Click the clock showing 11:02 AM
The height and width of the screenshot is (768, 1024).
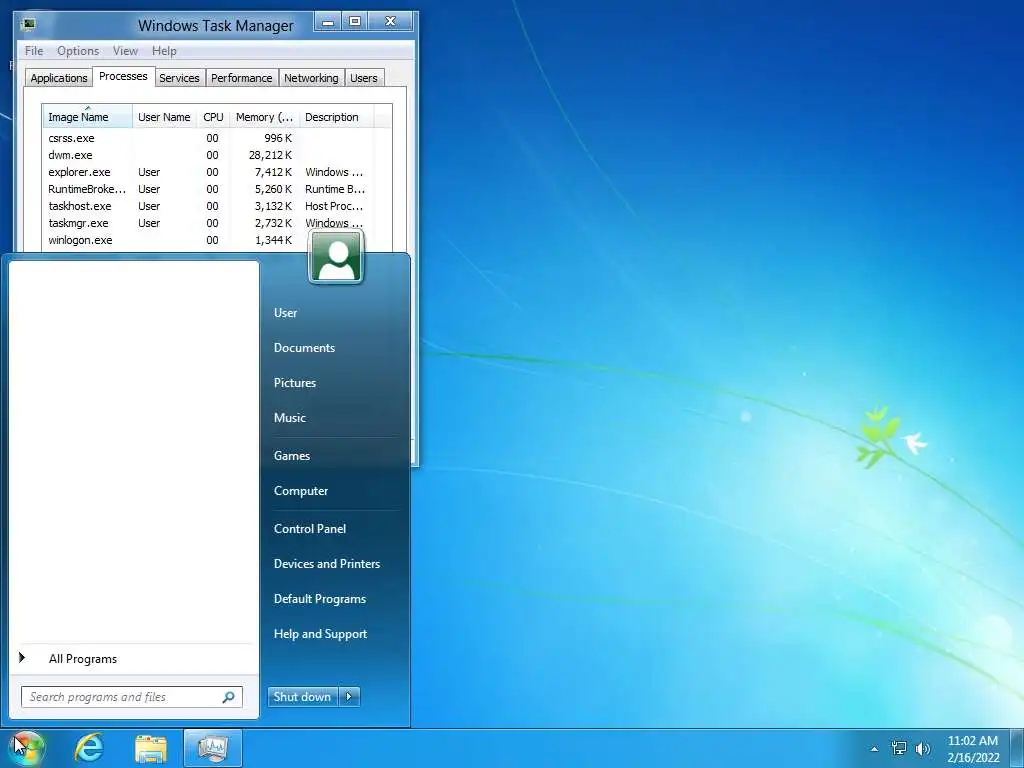pyautogui.click(x=973, y=741)
